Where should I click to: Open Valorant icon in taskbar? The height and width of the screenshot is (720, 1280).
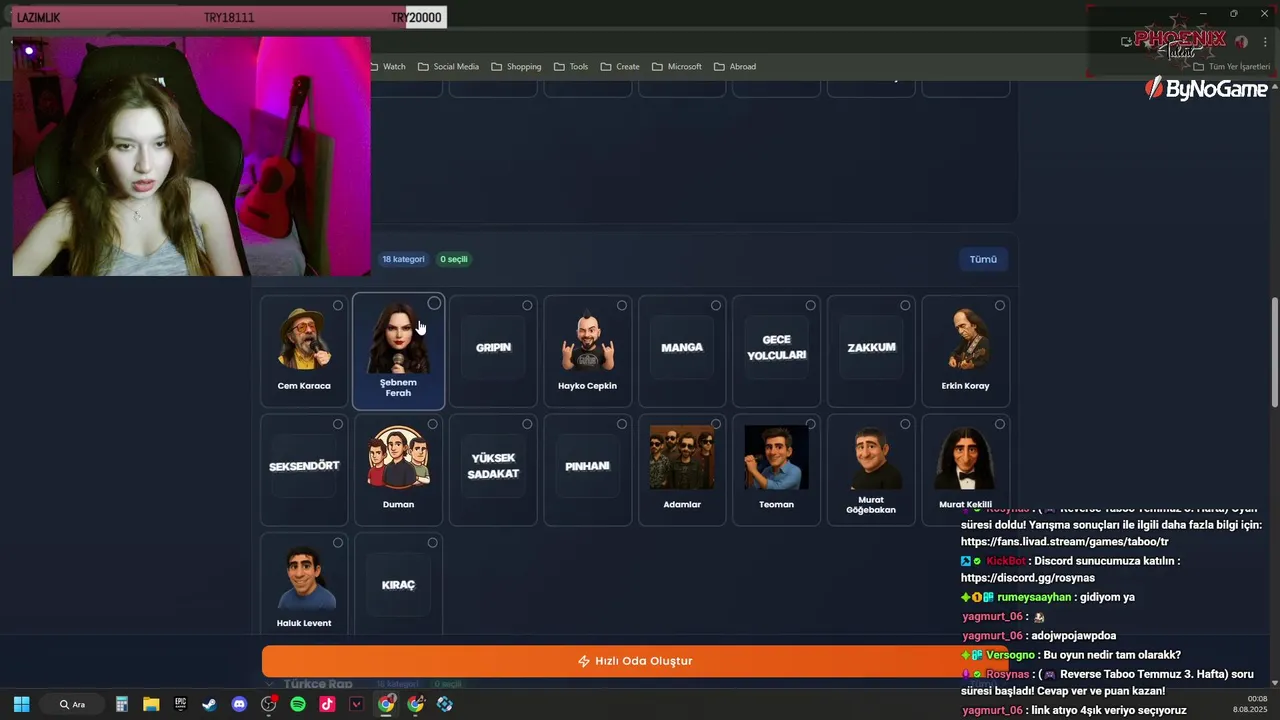point(357,704)
